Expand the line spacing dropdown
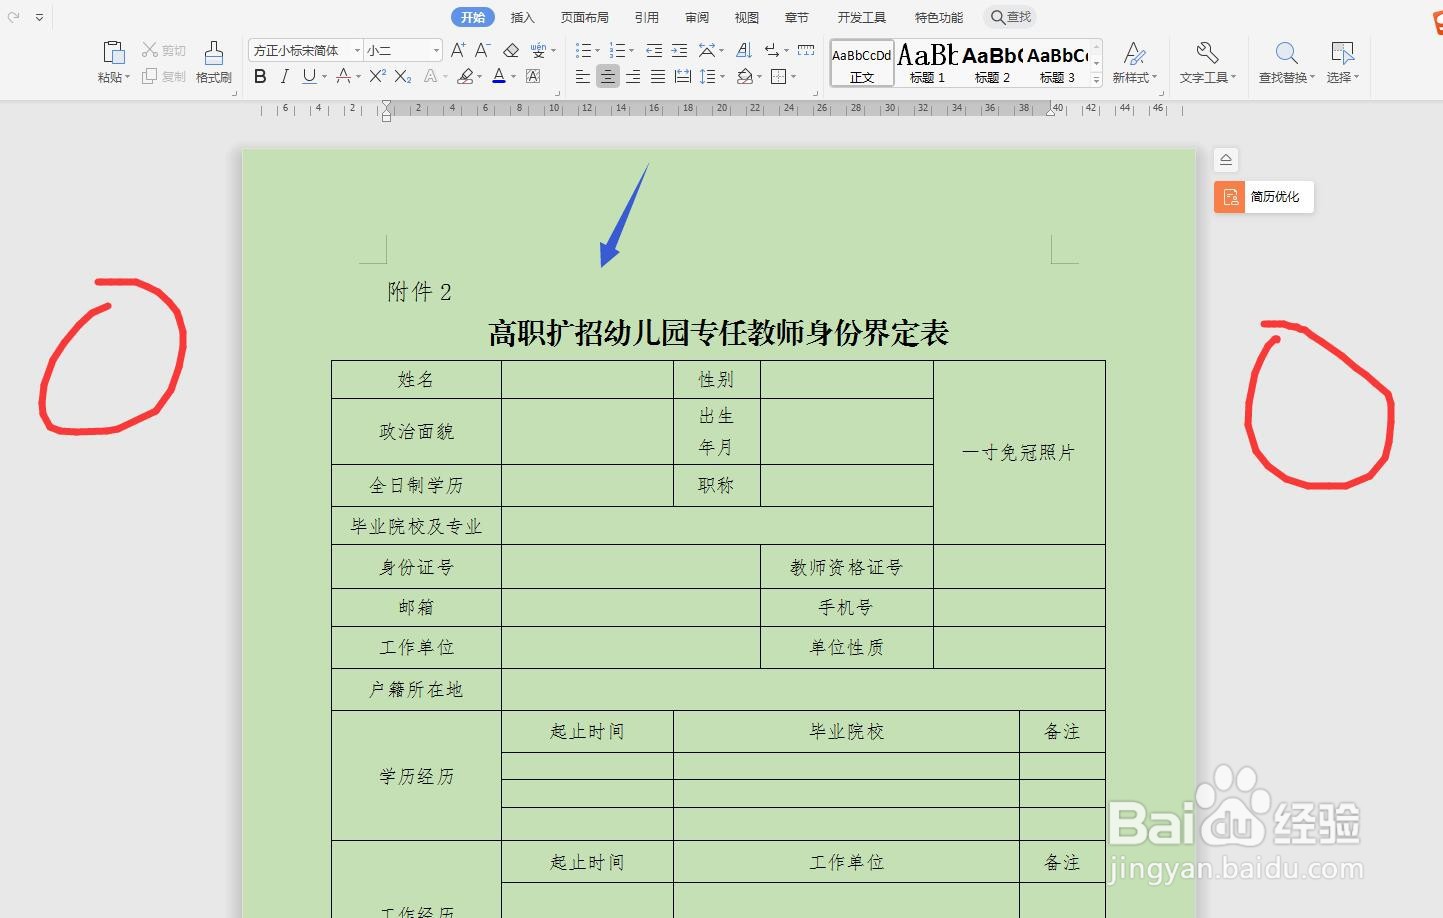 tap(722, 77)
